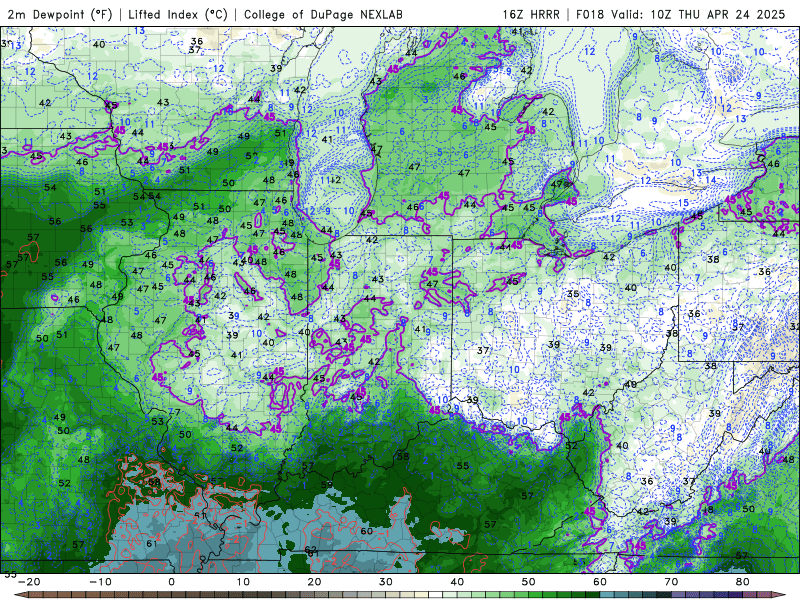Click the black 60 dewpoint value on map
Image resolution: width=800 pixels, height=600 pixels.
click(366, 531)
